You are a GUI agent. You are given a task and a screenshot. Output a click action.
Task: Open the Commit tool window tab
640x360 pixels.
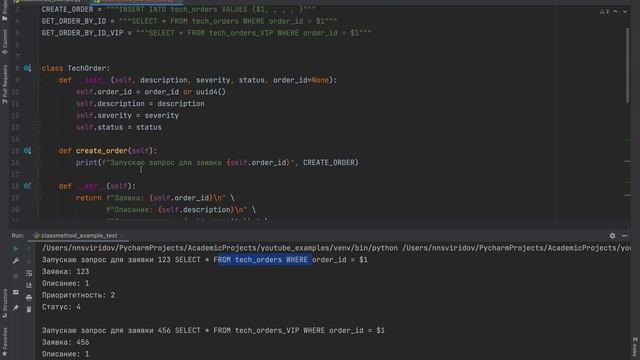(x=4, y=42)
